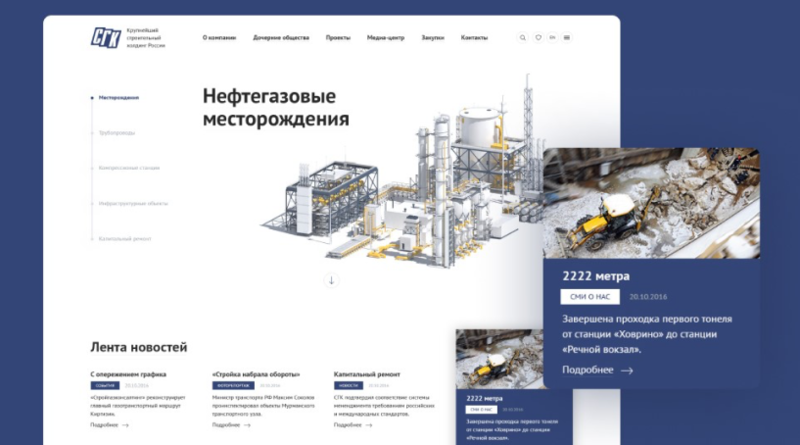The image size is (800, 445).
Task: Click the large 2222 метра title
Action: click(x=596, y=276)
